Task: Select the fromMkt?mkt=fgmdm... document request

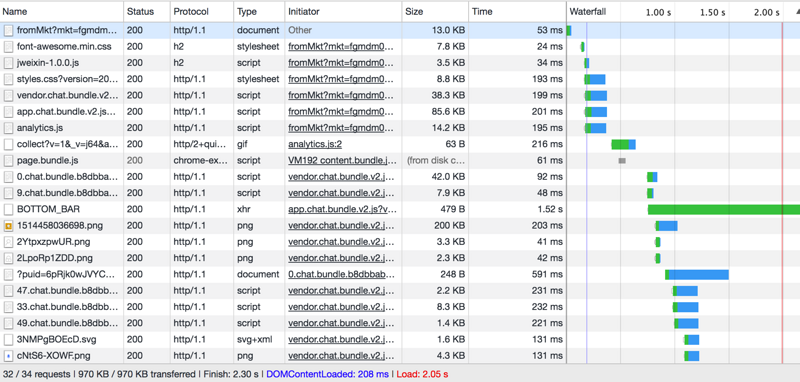Action: [400, 30]
